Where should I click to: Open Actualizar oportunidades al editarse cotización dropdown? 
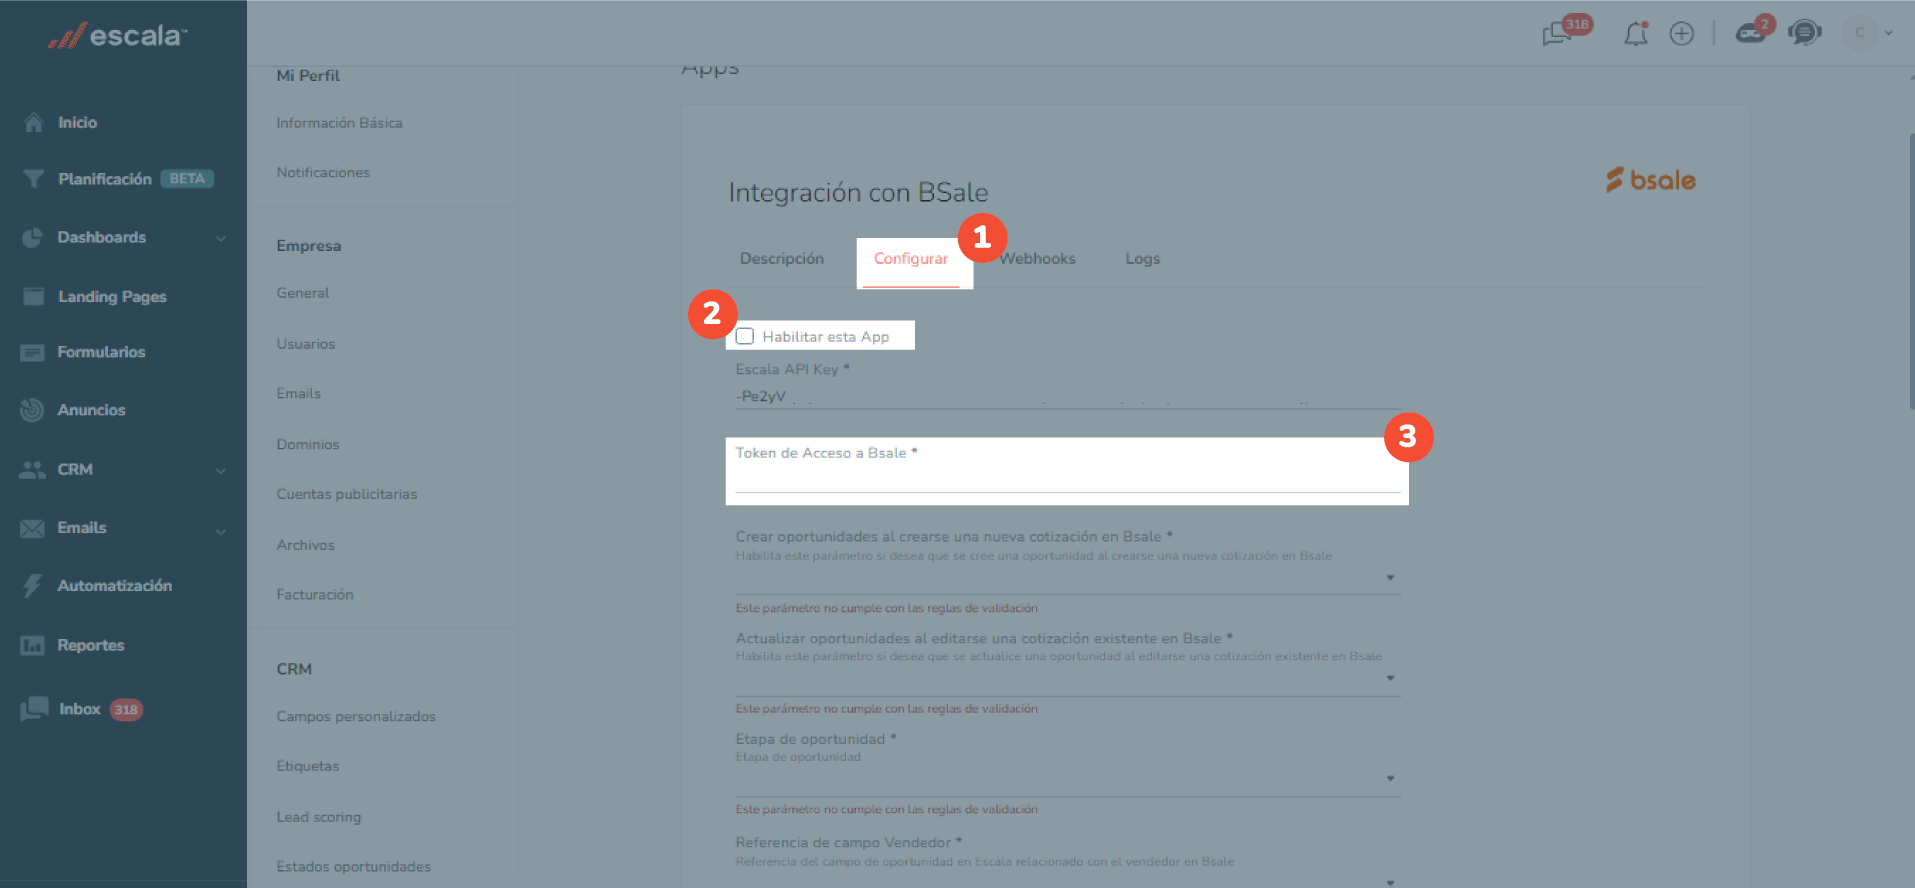(x=1068, y=679)
